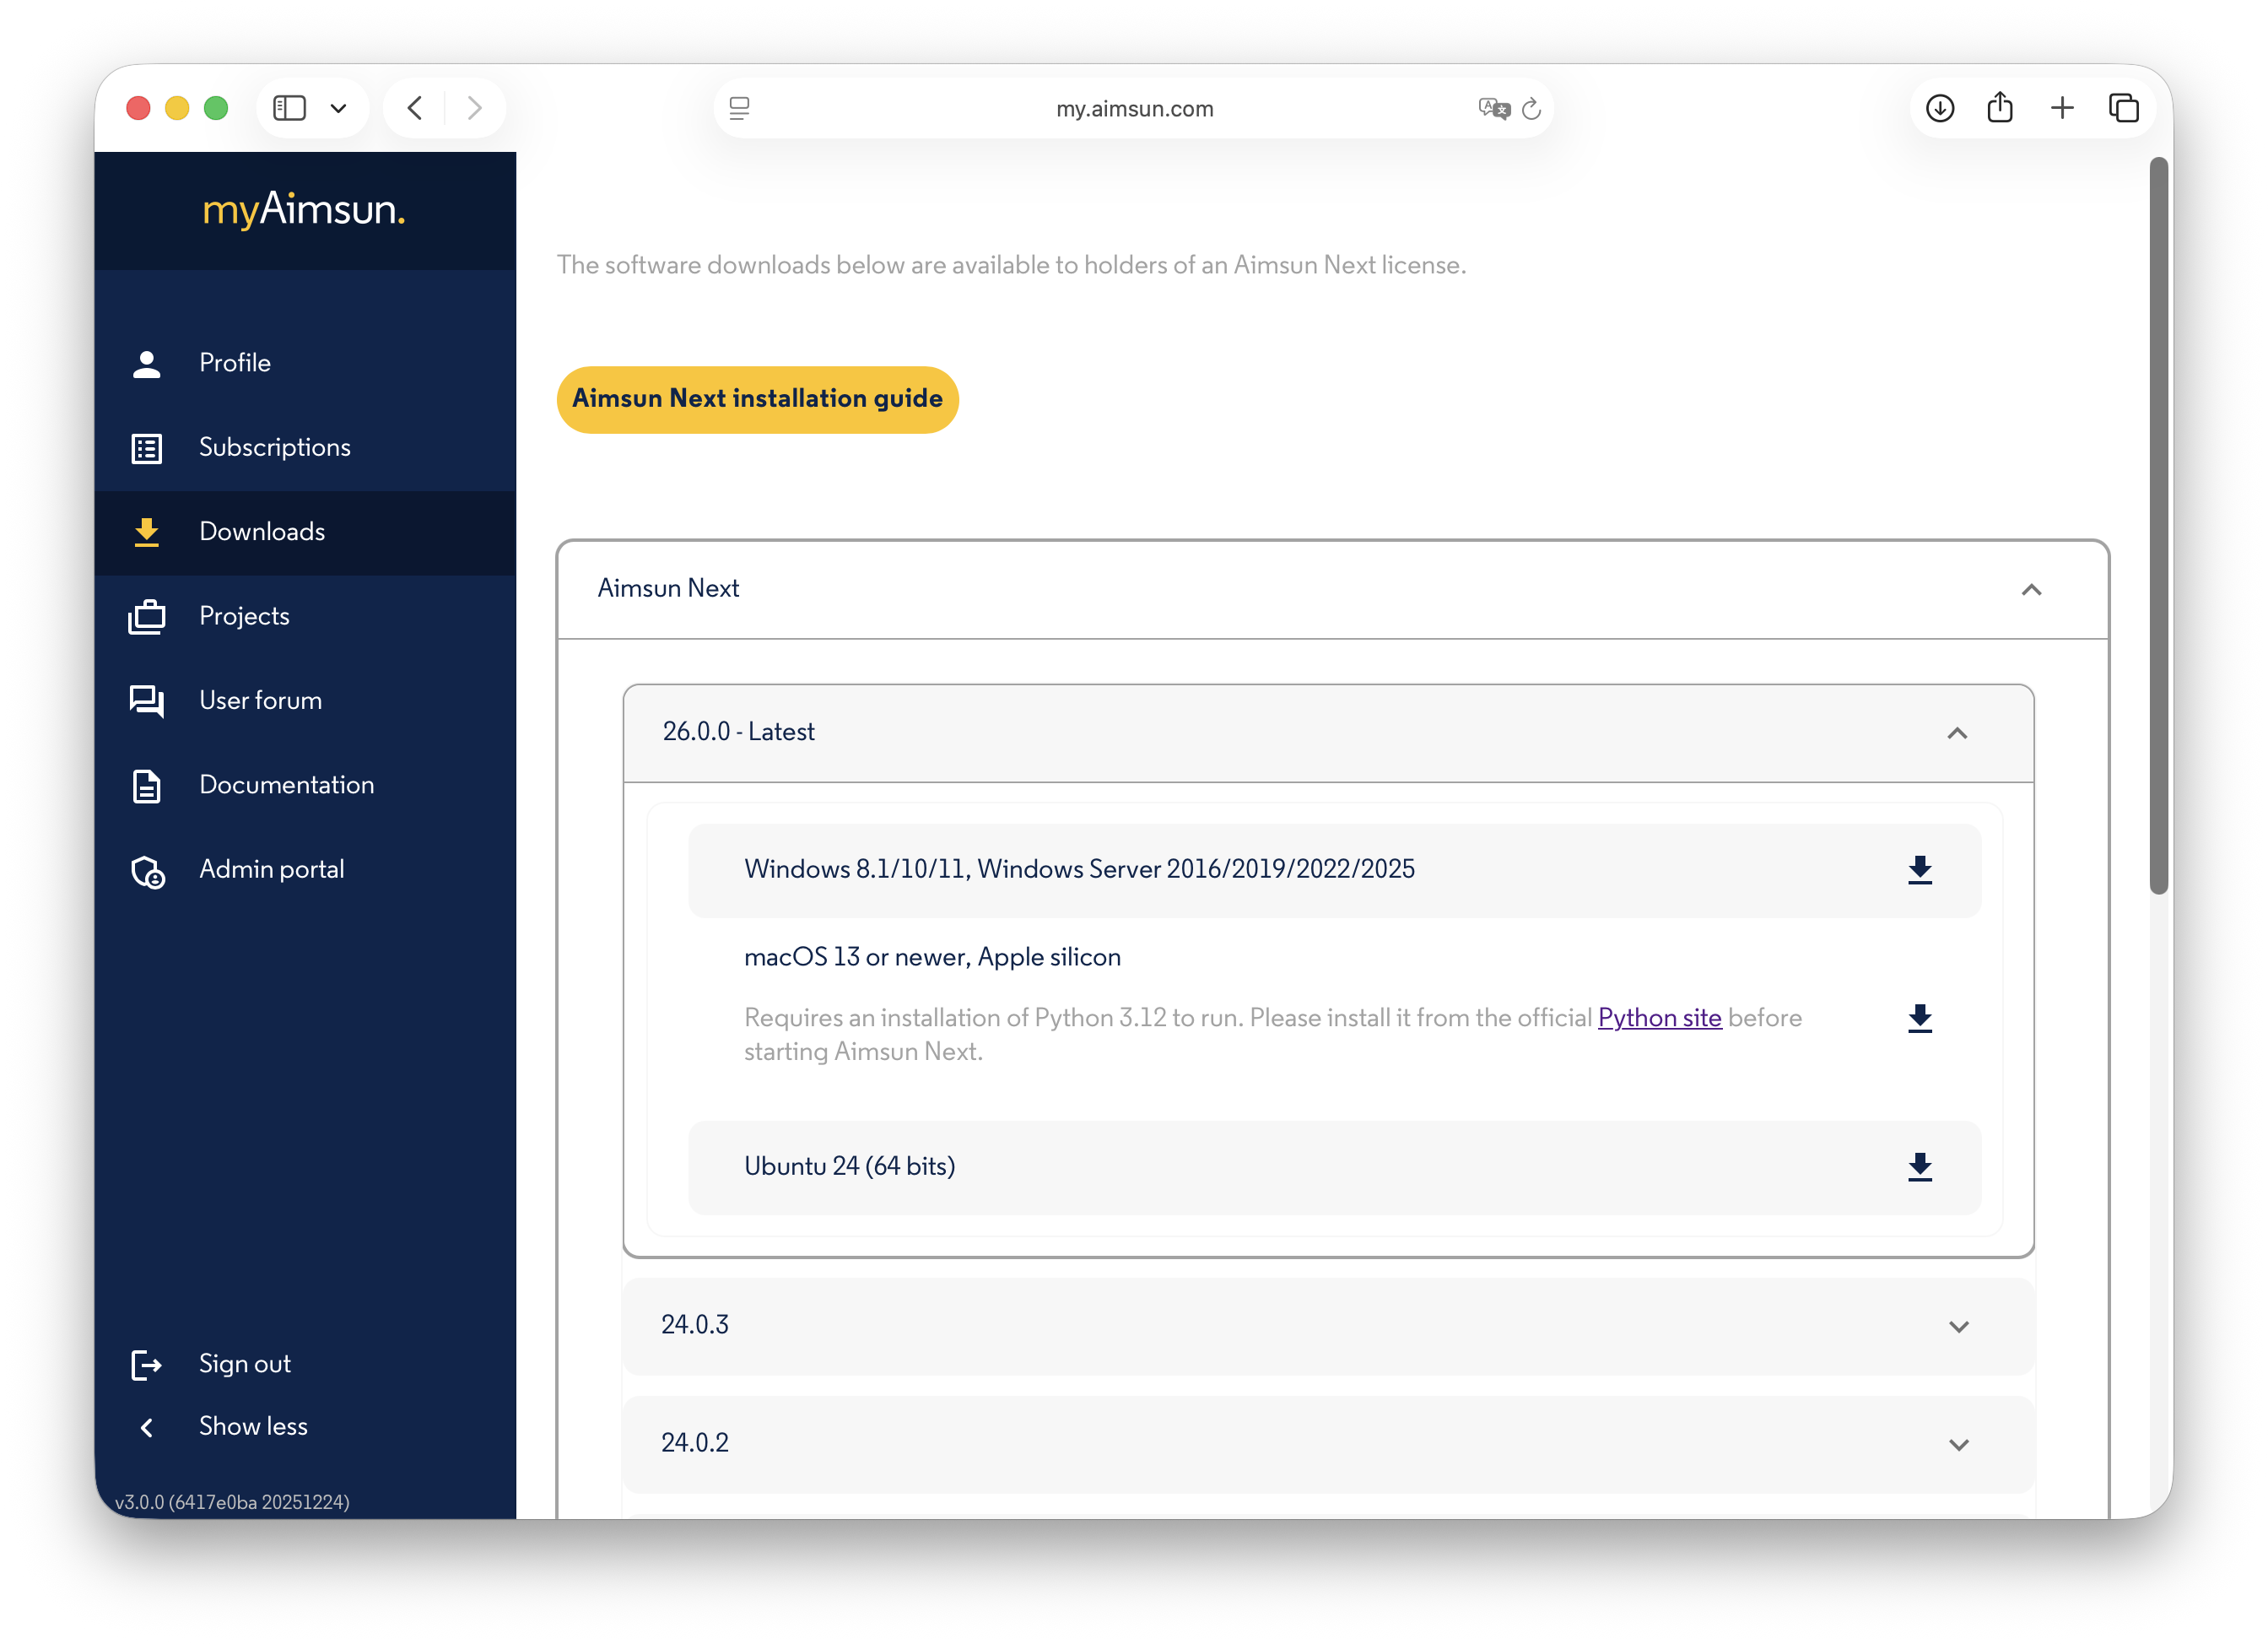Screen dimensions: 2268x1644
Task: Follow the Python site link
Action: click(x=1659, y=1017)
